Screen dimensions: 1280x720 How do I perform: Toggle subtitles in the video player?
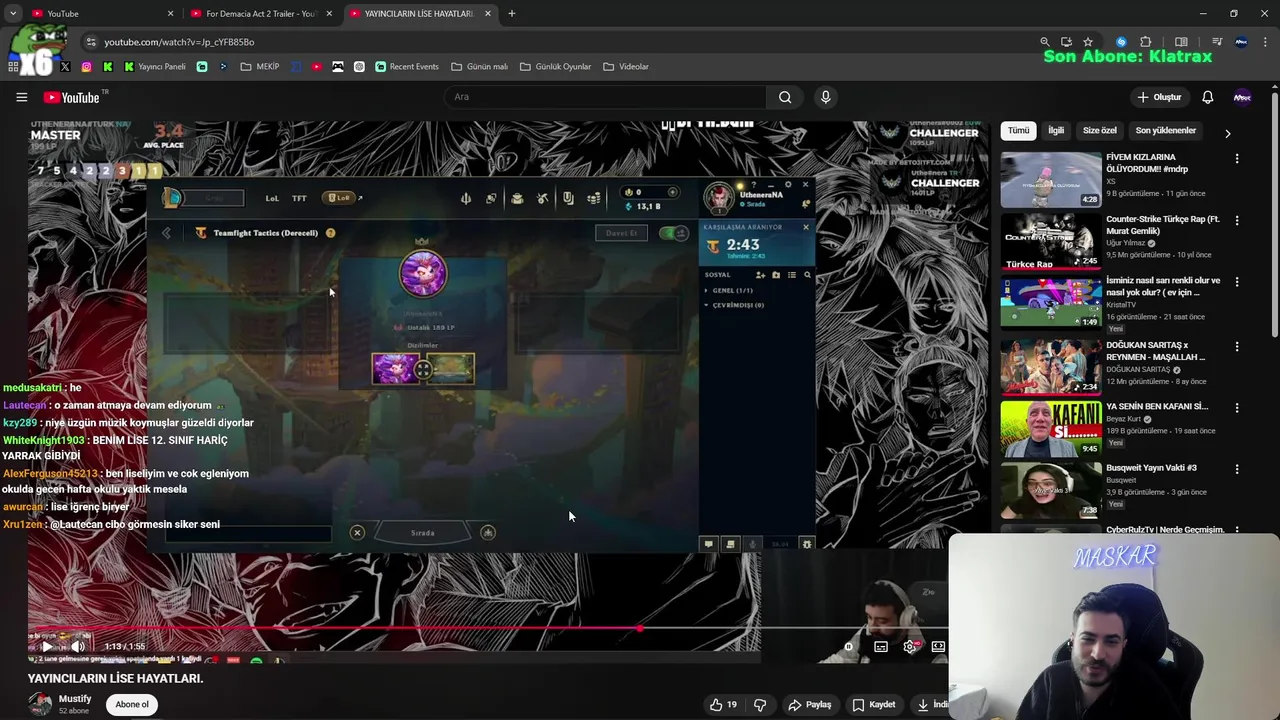coord(881,647)
